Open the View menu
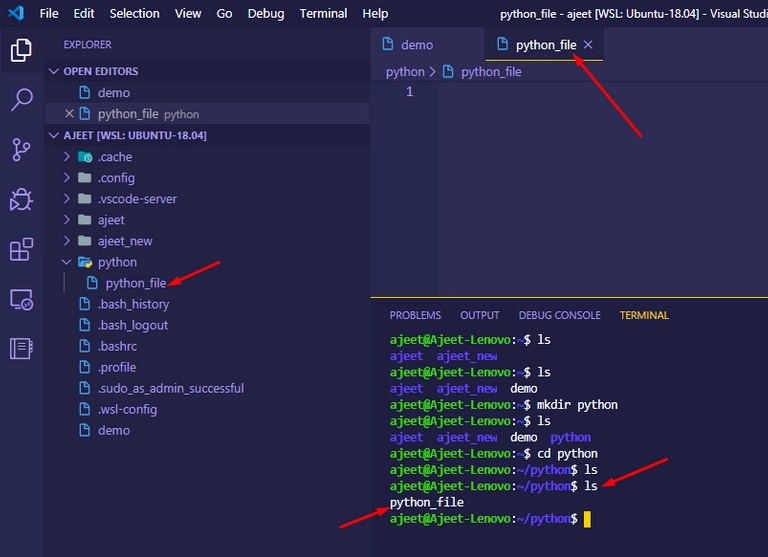Image resolution: width=768 pixels, height=557 pixels. [x=188, y=13]
